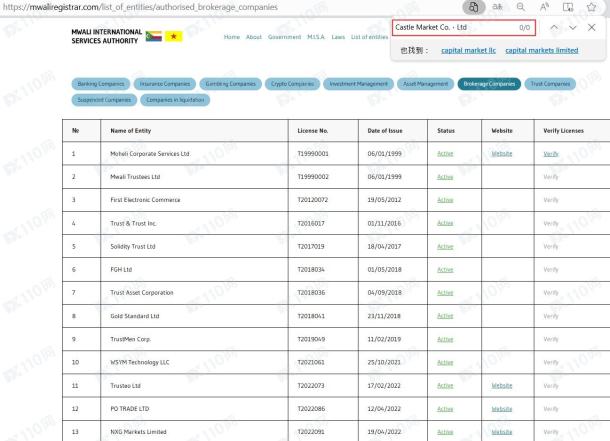Open the zoom magnifier icon in address bar
The image size is (610, 441).
pyautogui.click(x=521, y=7)
